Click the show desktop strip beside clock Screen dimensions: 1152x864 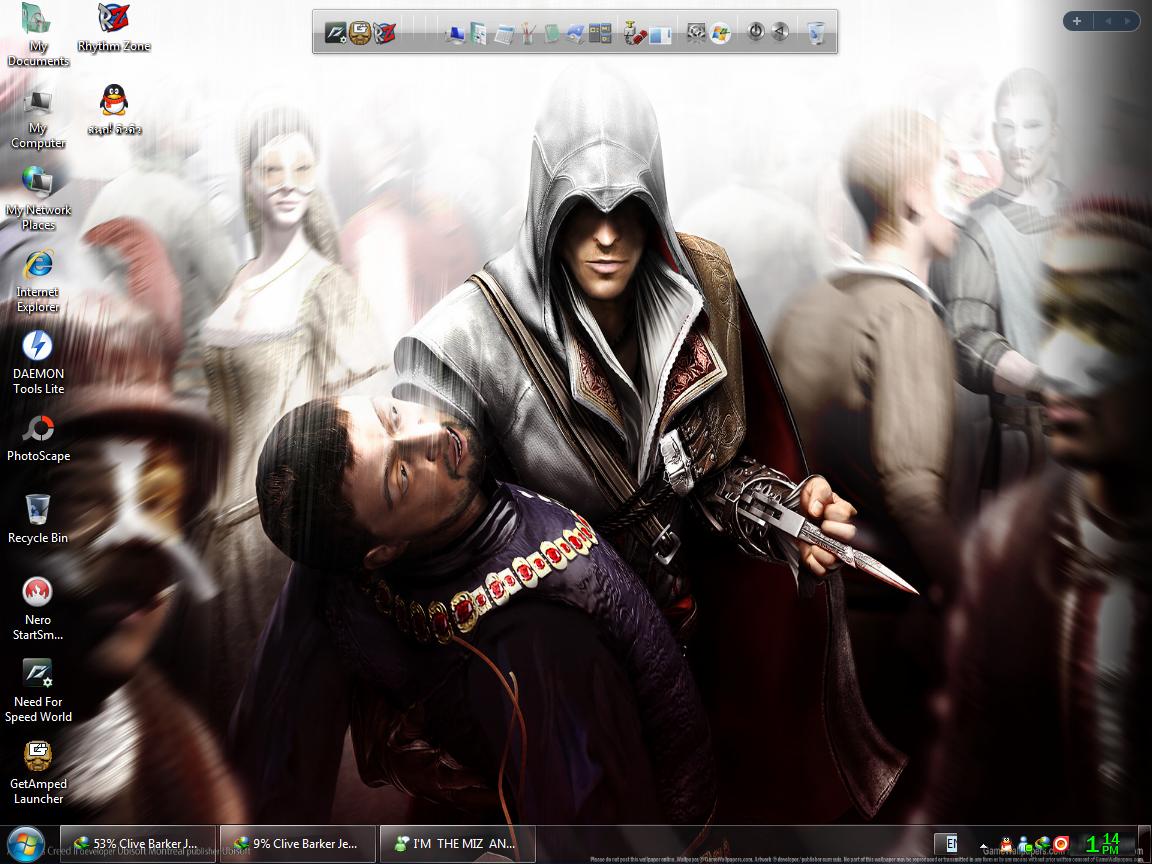click(1142, 844)
